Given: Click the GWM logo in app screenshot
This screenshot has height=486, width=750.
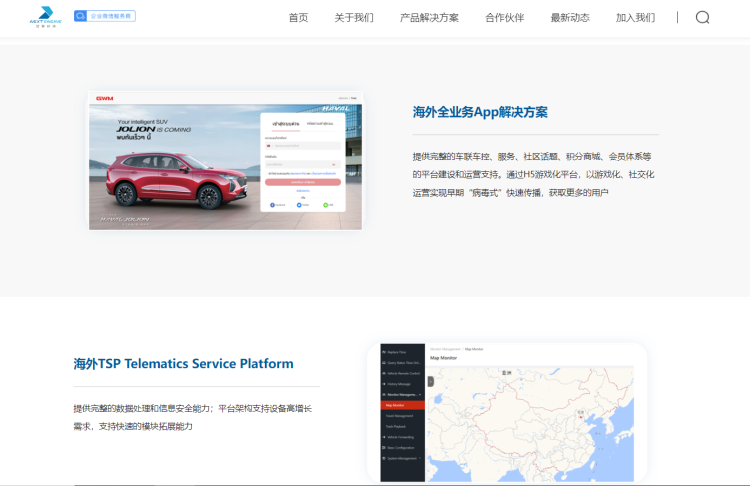Looking at the screenshot, I should point(103,98).
